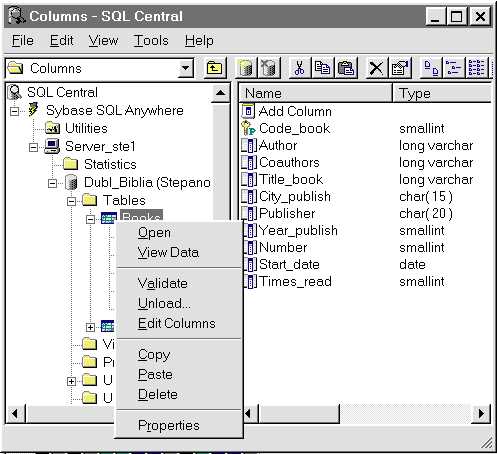Screen dimensions: 497x454
Task: Click the Name column header
Action: [x=315, y=93]
